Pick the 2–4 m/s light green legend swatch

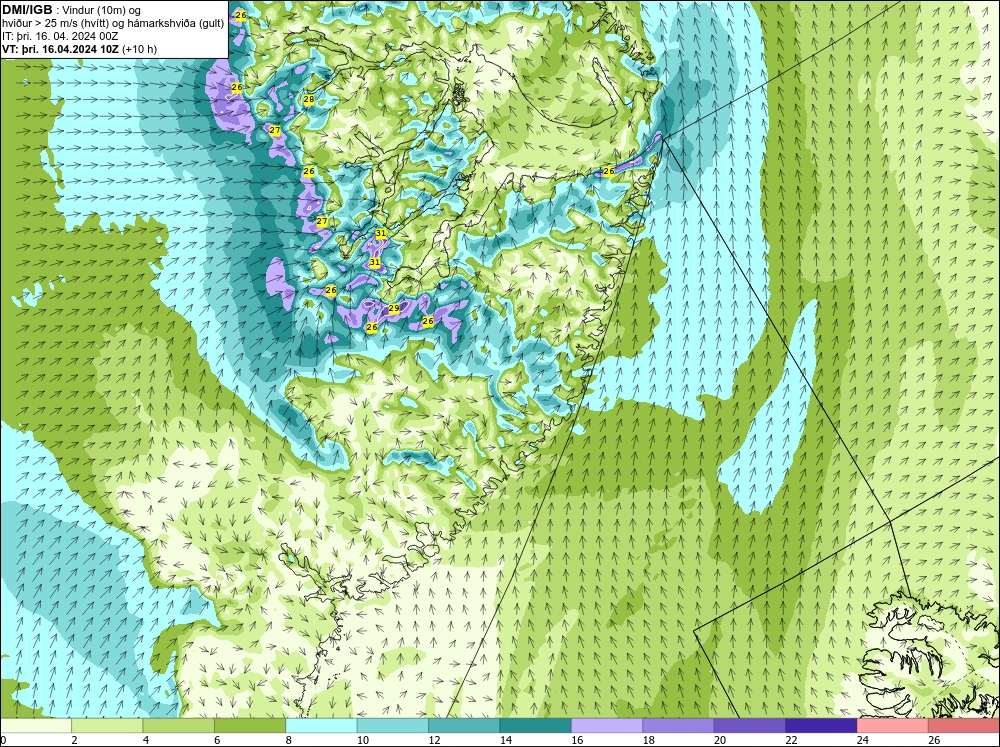click(107, 725)
